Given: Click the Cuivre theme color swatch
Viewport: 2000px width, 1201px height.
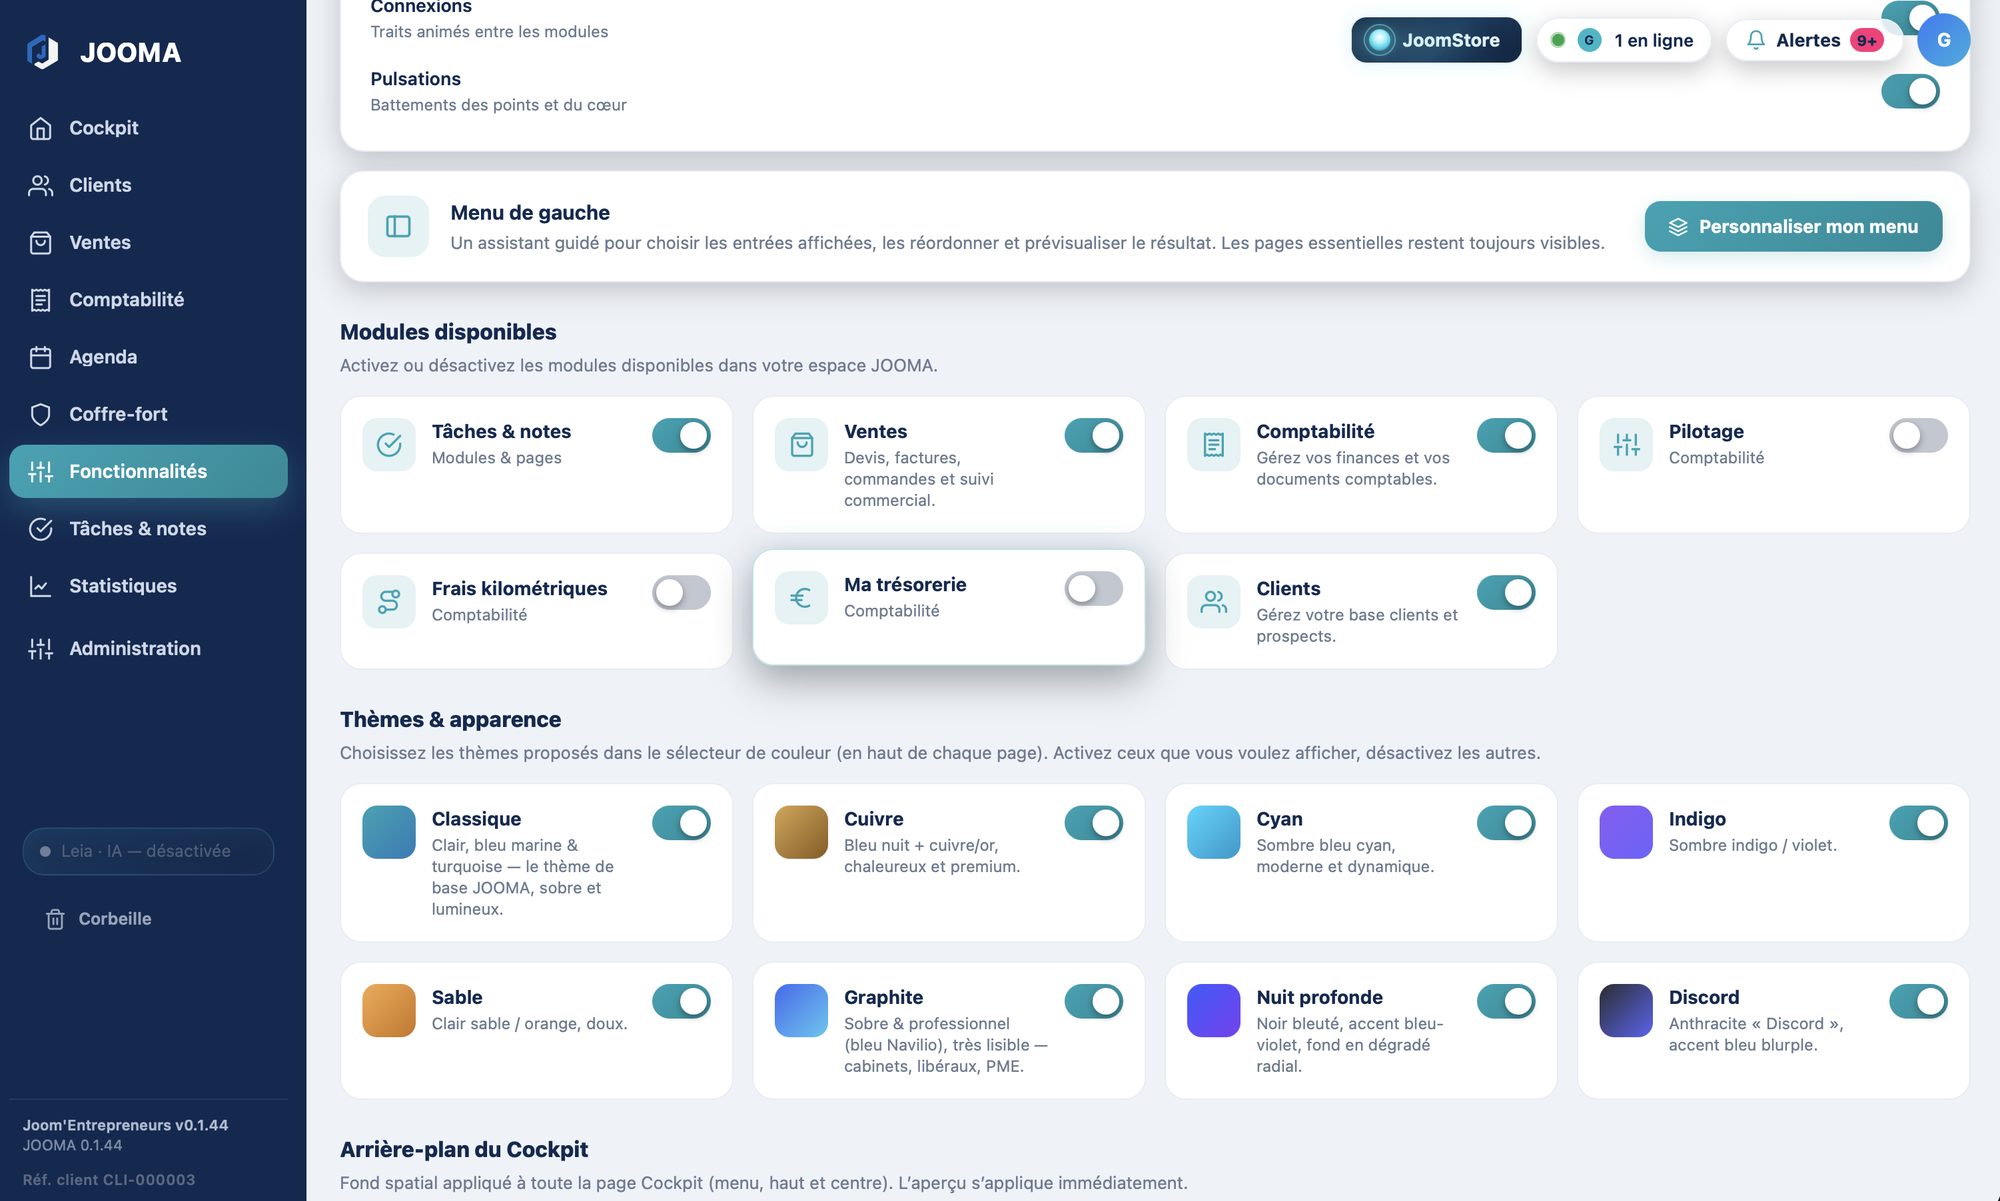Looking at the screenshot, I should (x=801, y=832).
